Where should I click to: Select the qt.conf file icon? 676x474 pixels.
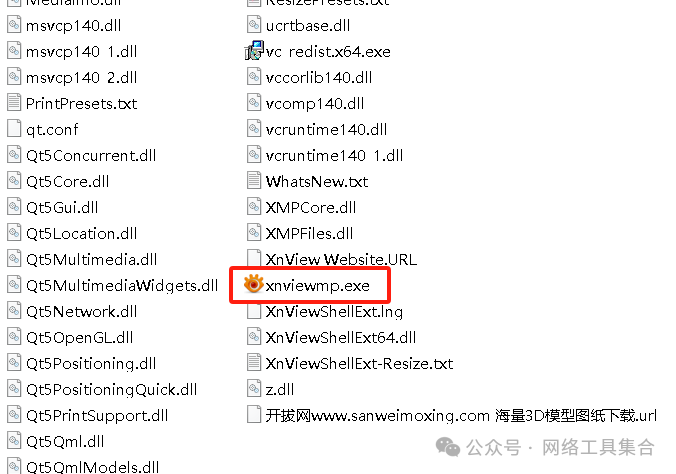[14, 129]
